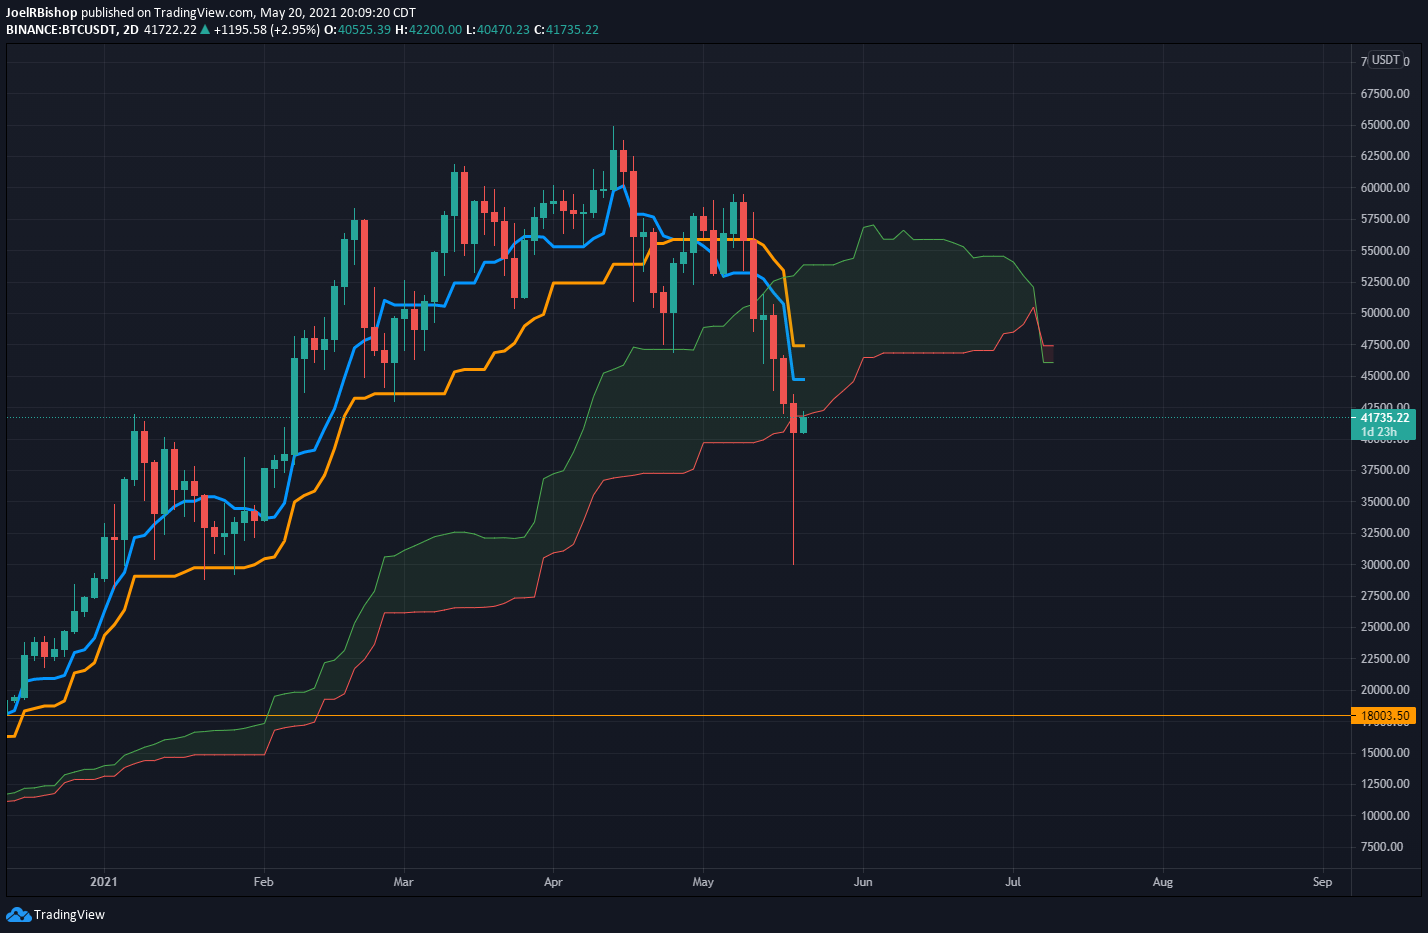Click the low price value L:40470.23
This screenshot has height=933, width=1428.
pyautogui.click(x=498, y=30)
